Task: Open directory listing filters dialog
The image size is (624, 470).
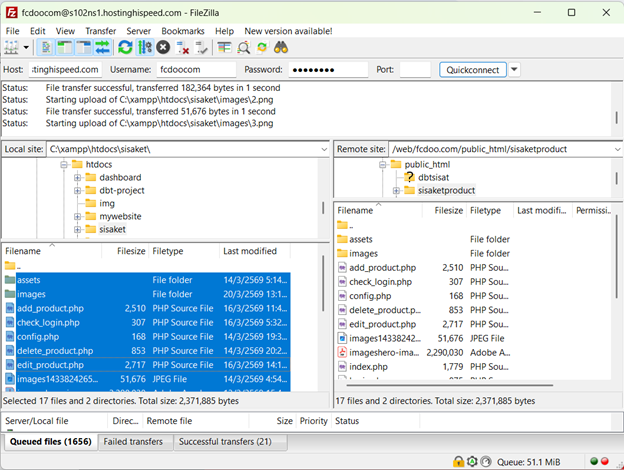Action: (224, 47)
